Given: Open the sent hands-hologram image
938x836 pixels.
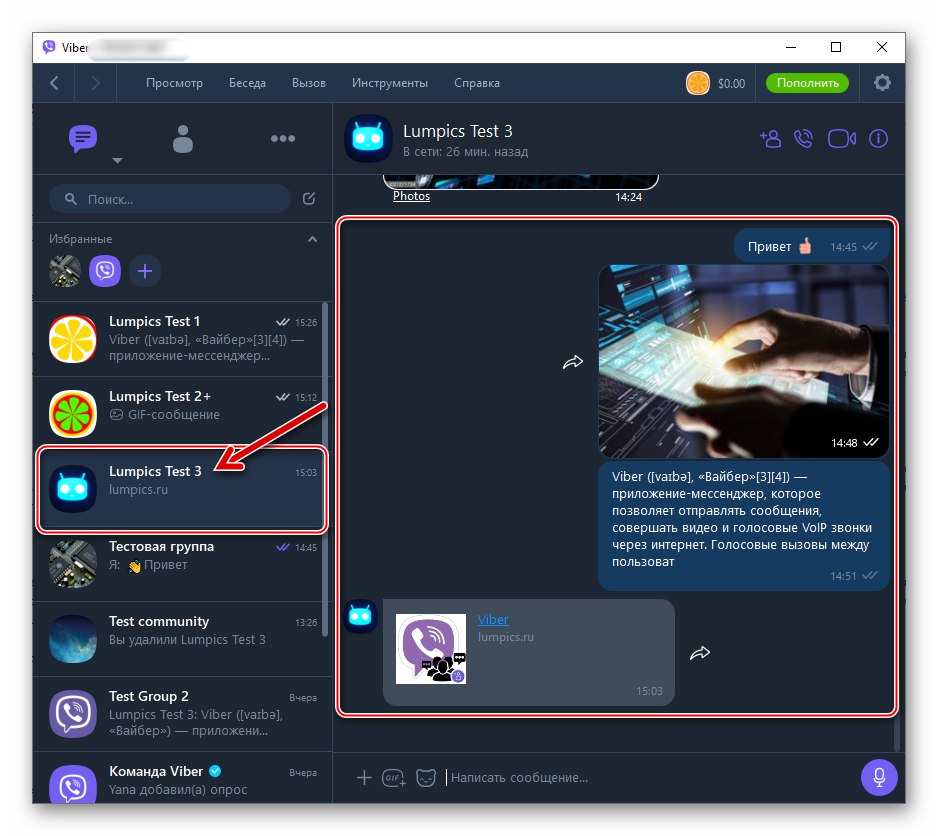Looking at the screenshot, I should 743,361.
